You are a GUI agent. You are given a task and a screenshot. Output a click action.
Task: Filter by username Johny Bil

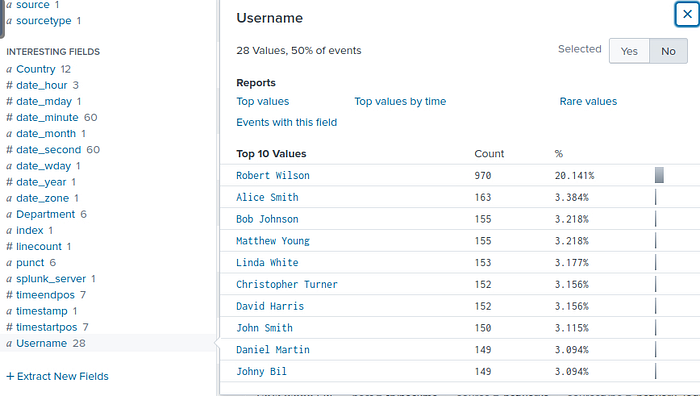point(262,371)
